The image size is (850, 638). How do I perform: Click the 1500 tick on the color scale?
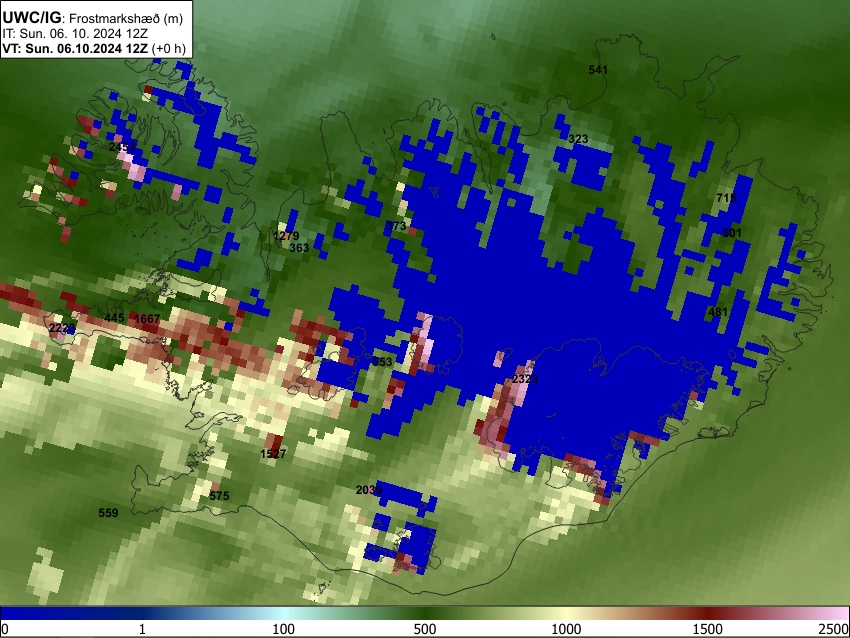tap(708, 629)
